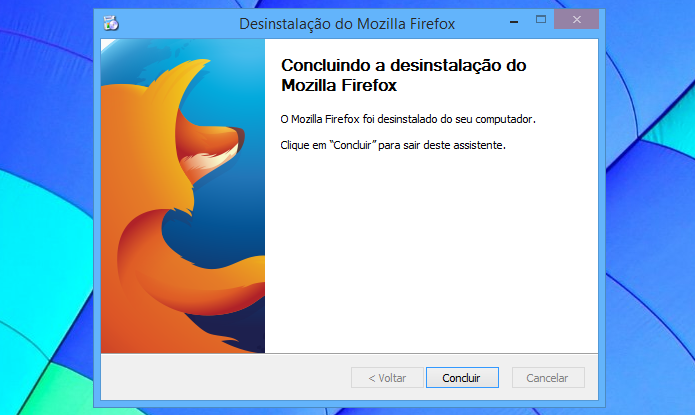Maximize the Desinstalação do Mozilla Firefox window

(540, 20)
